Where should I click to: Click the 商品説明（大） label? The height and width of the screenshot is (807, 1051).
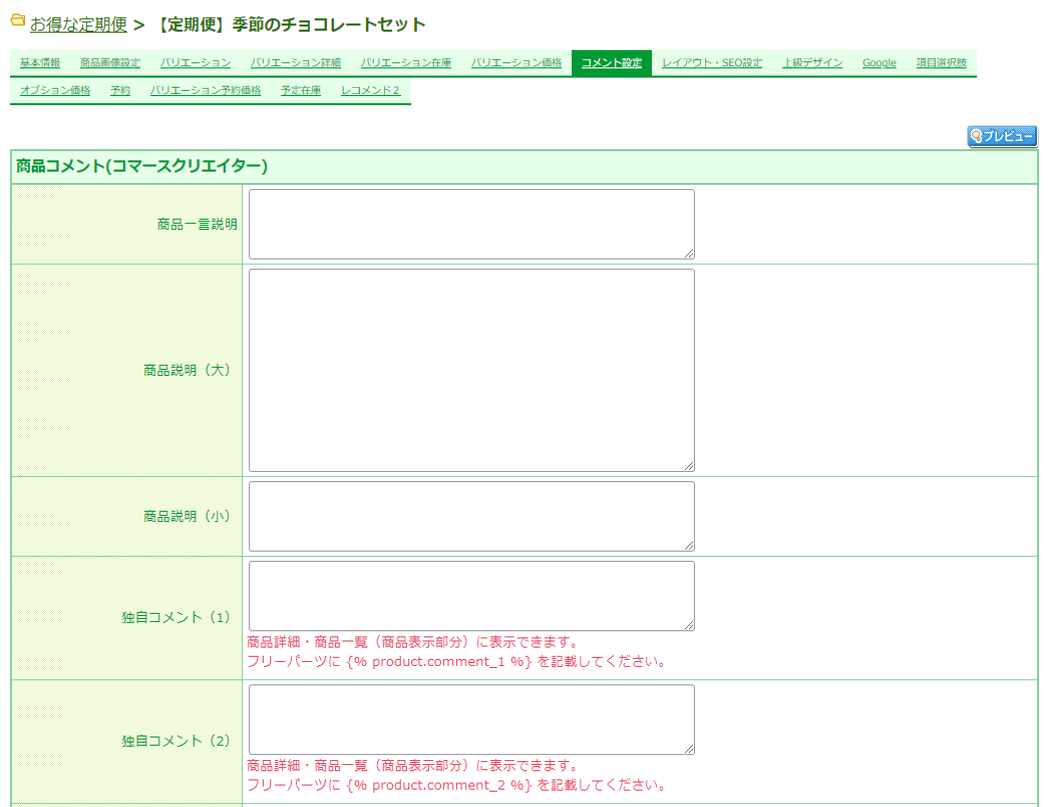(x=187, y=370)
